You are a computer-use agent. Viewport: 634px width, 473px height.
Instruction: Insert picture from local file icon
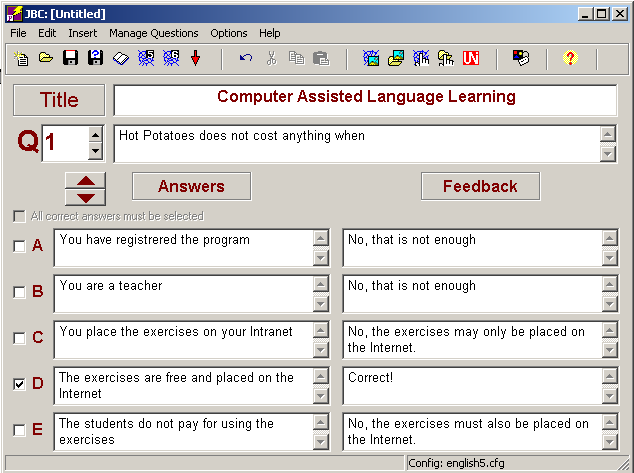click(x=396, y=58)
